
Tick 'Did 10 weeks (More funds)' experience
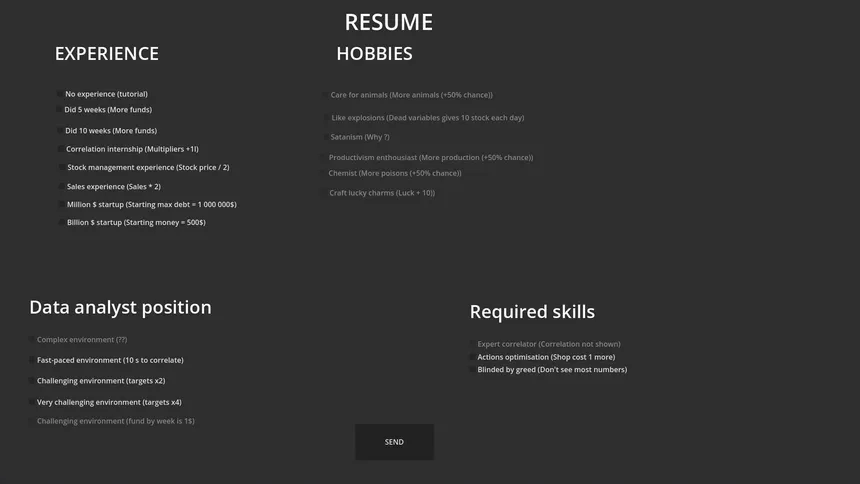point(59,131)
